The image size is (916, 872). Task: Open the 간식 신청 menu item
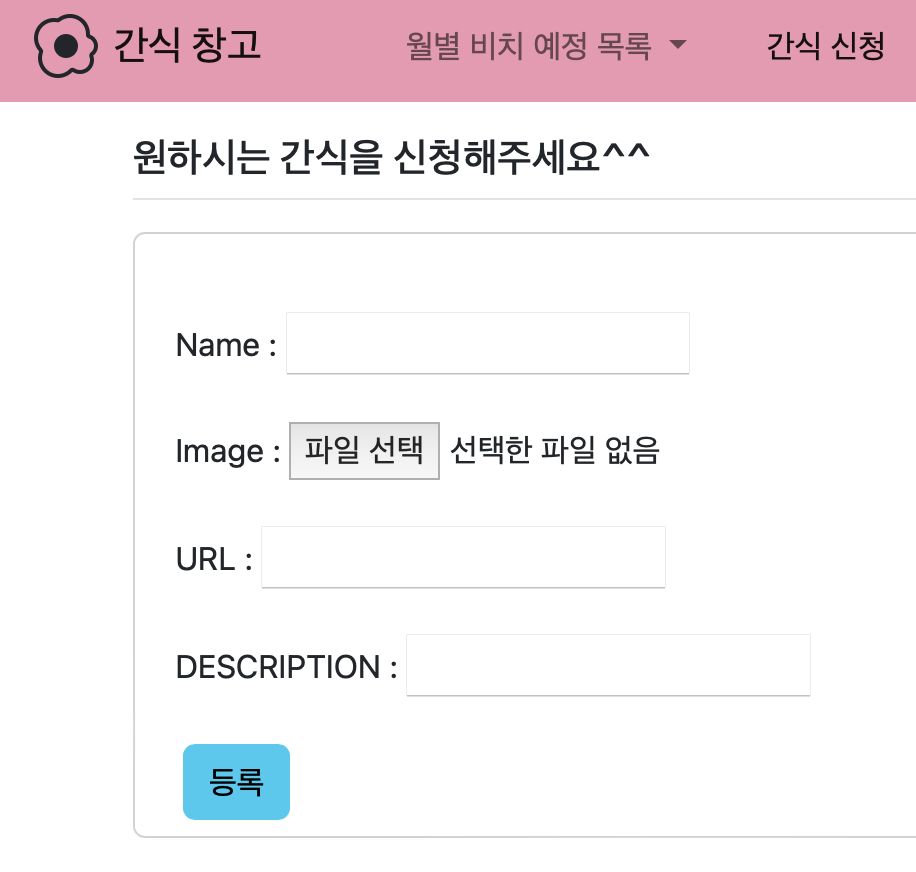pyautogui.click(x=825, y=46)
